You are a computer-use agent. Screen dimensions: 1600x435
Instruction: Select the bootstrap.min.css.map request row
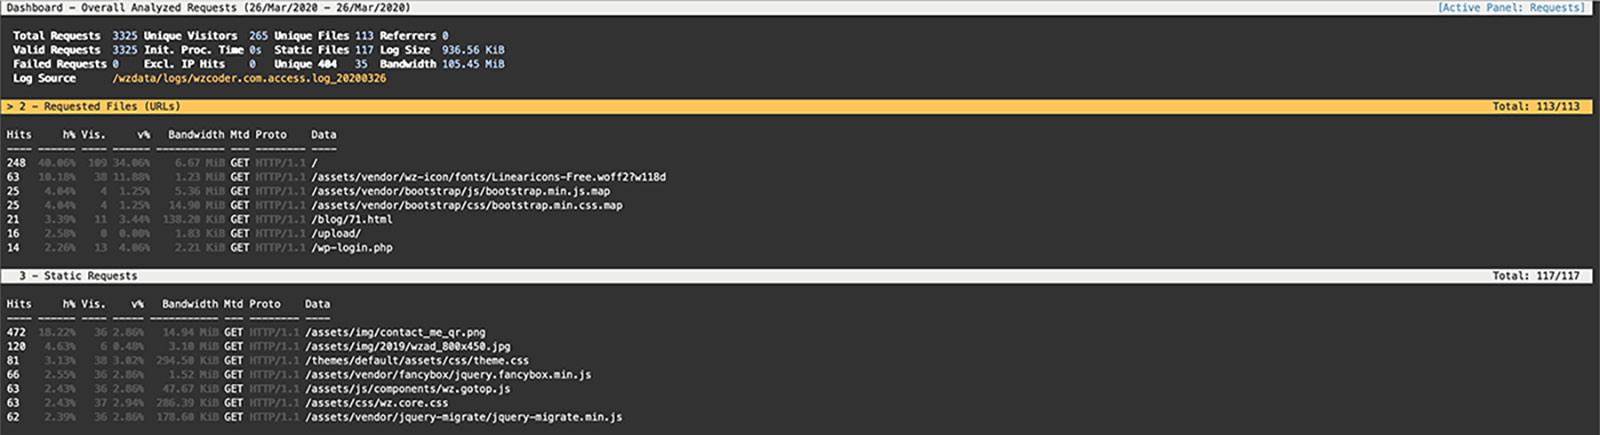(466, 205)
